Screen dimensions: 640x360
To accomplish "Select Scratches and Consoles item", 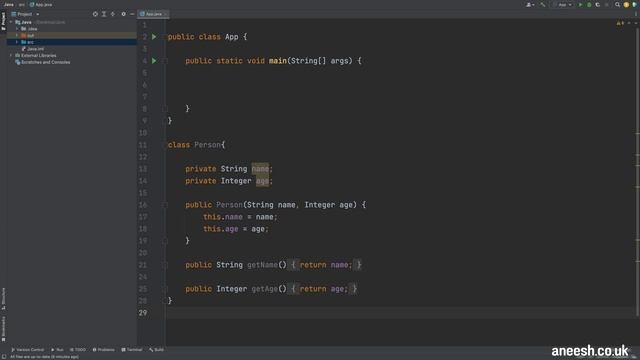I will coord(42,62).
